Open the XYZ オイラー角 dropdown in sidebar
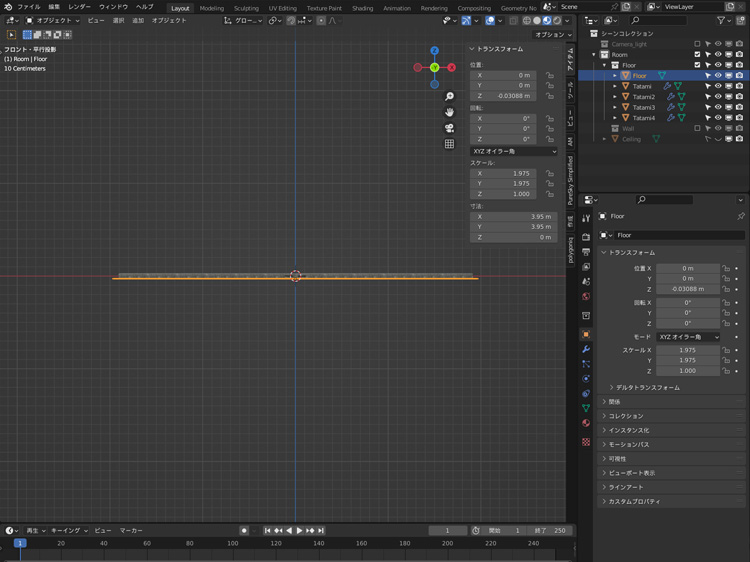 tap(513, 151)
